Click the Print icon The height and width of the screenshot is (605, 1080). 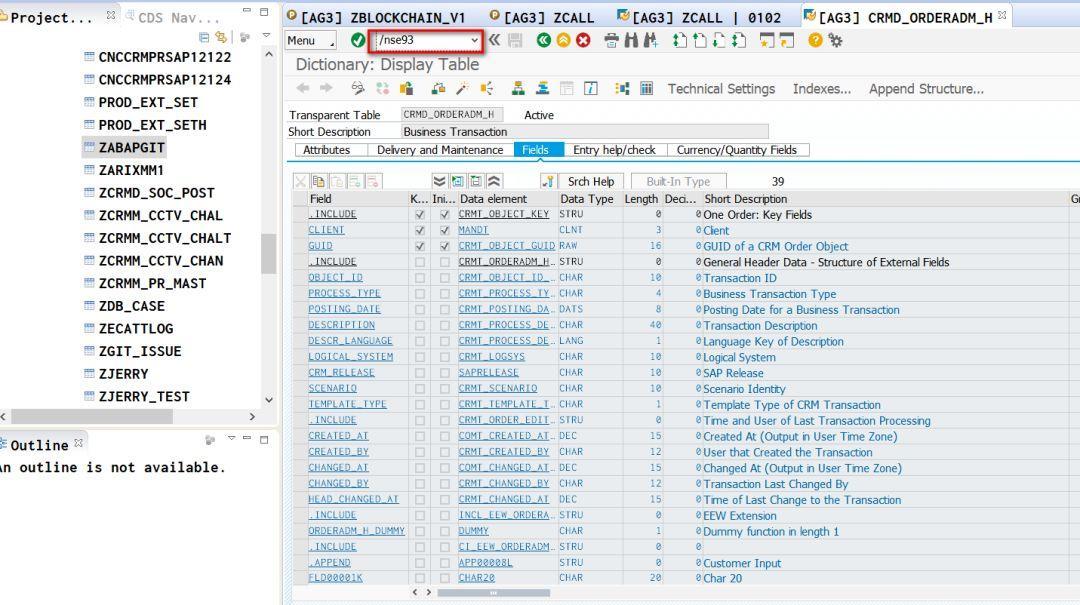click(611, 41)
